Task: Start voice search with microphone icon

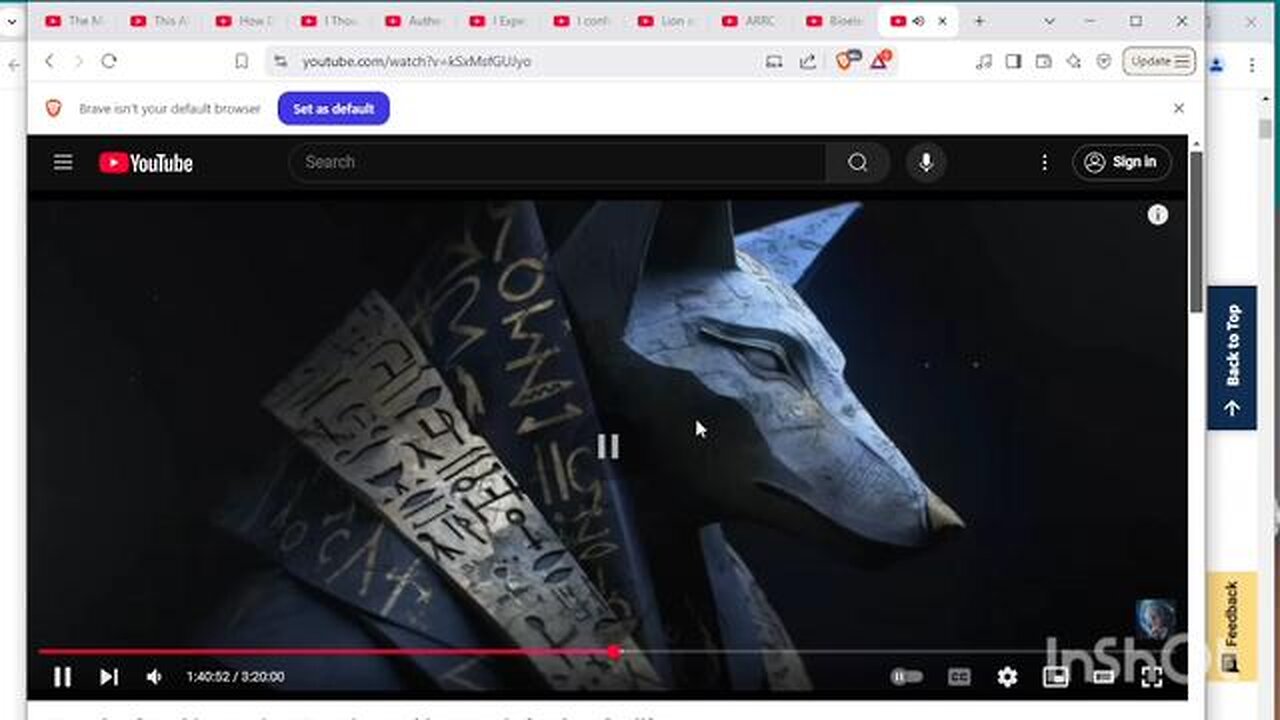Action: coord(926,162)
